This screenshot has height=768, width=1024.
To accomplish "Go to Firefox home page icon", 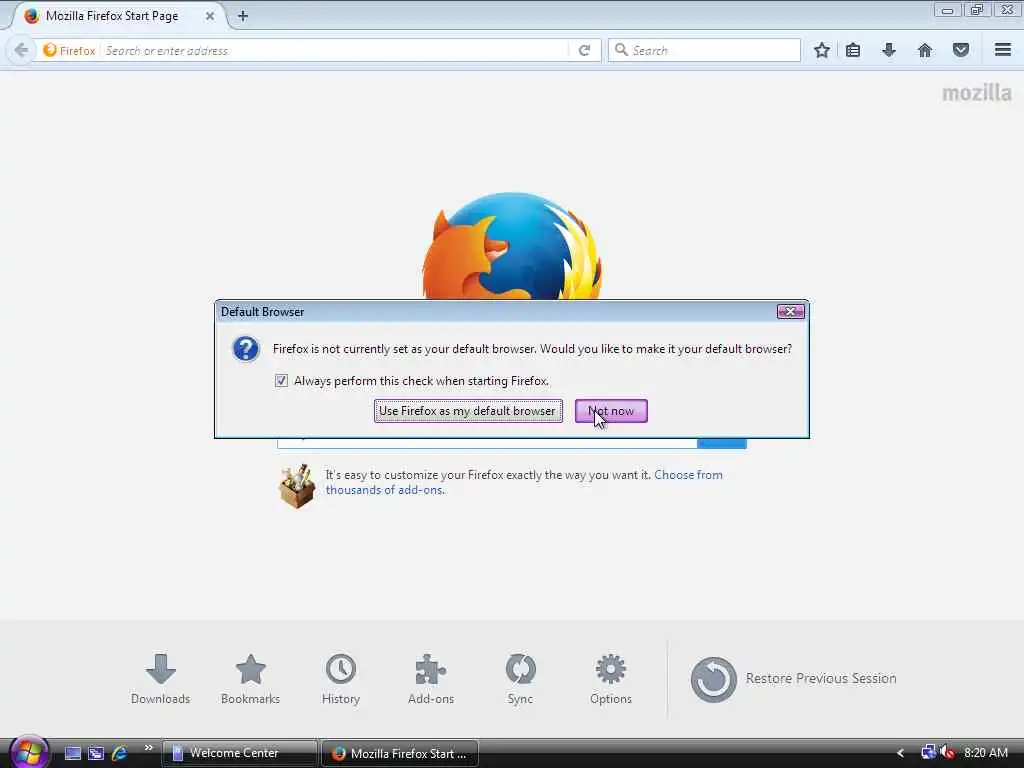I will [925, 50].
